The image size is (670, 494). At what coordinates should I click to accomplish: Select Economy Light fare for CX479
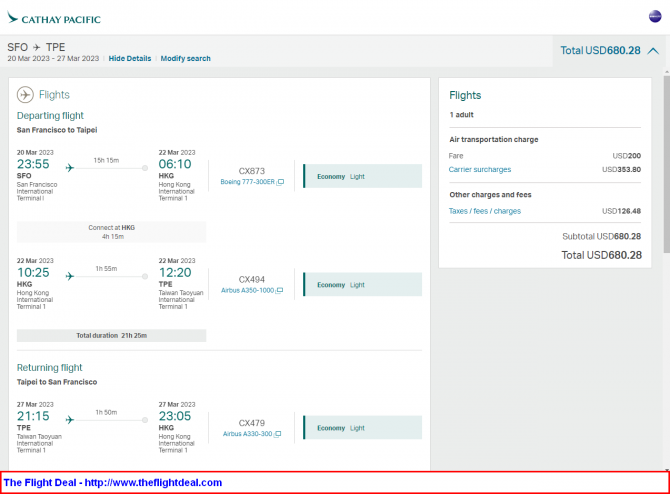[x=362, y=428]
